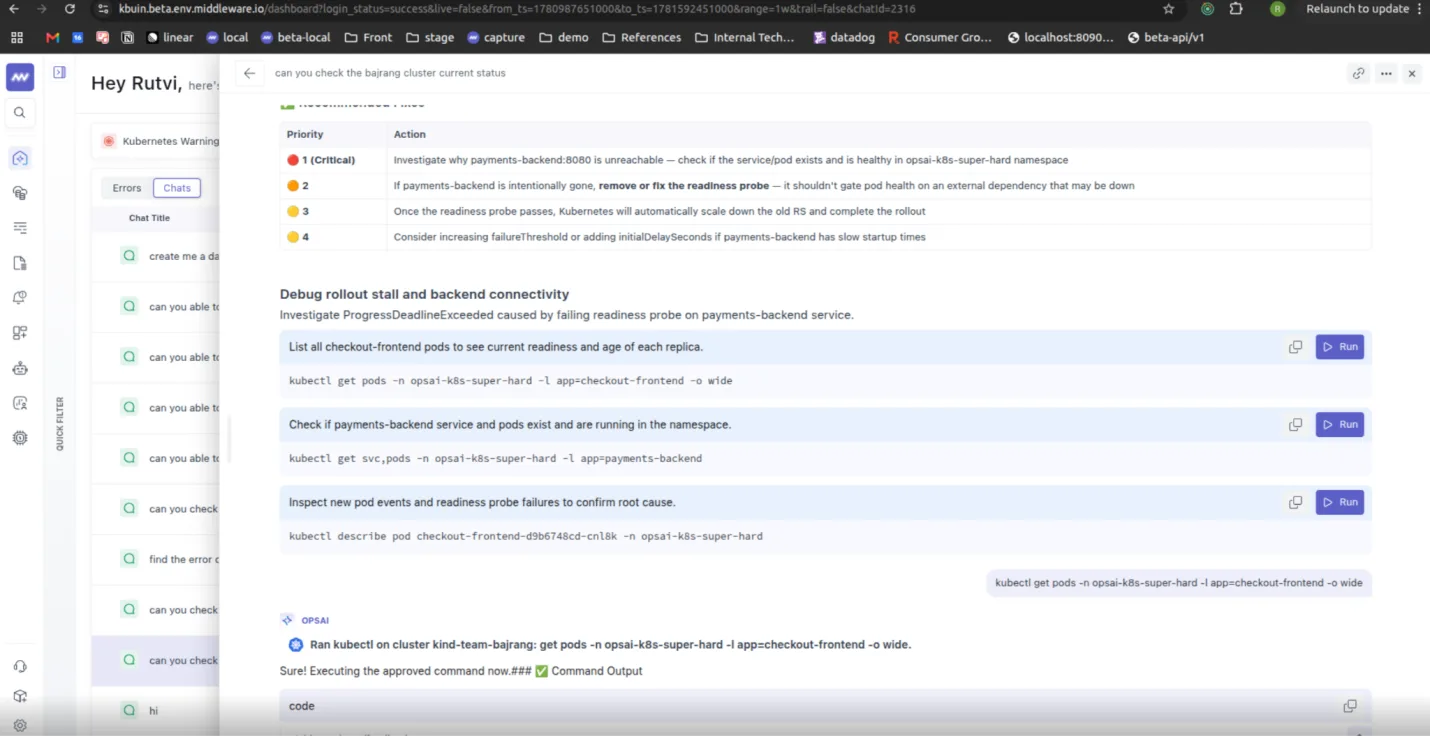Image resolution: width=1430 pixels, height=736 pixels.
Task: Go back using the chat panel arrow
Action: pos(250,73)
